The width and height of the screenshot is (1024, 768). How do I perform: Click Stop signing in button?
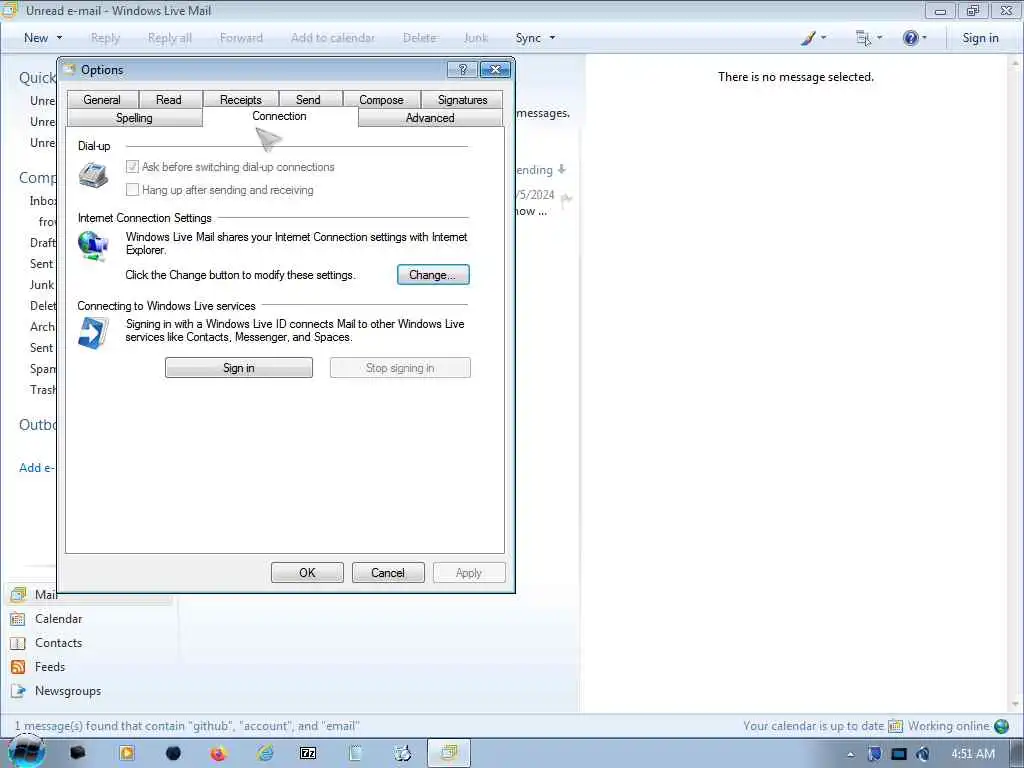400,368
